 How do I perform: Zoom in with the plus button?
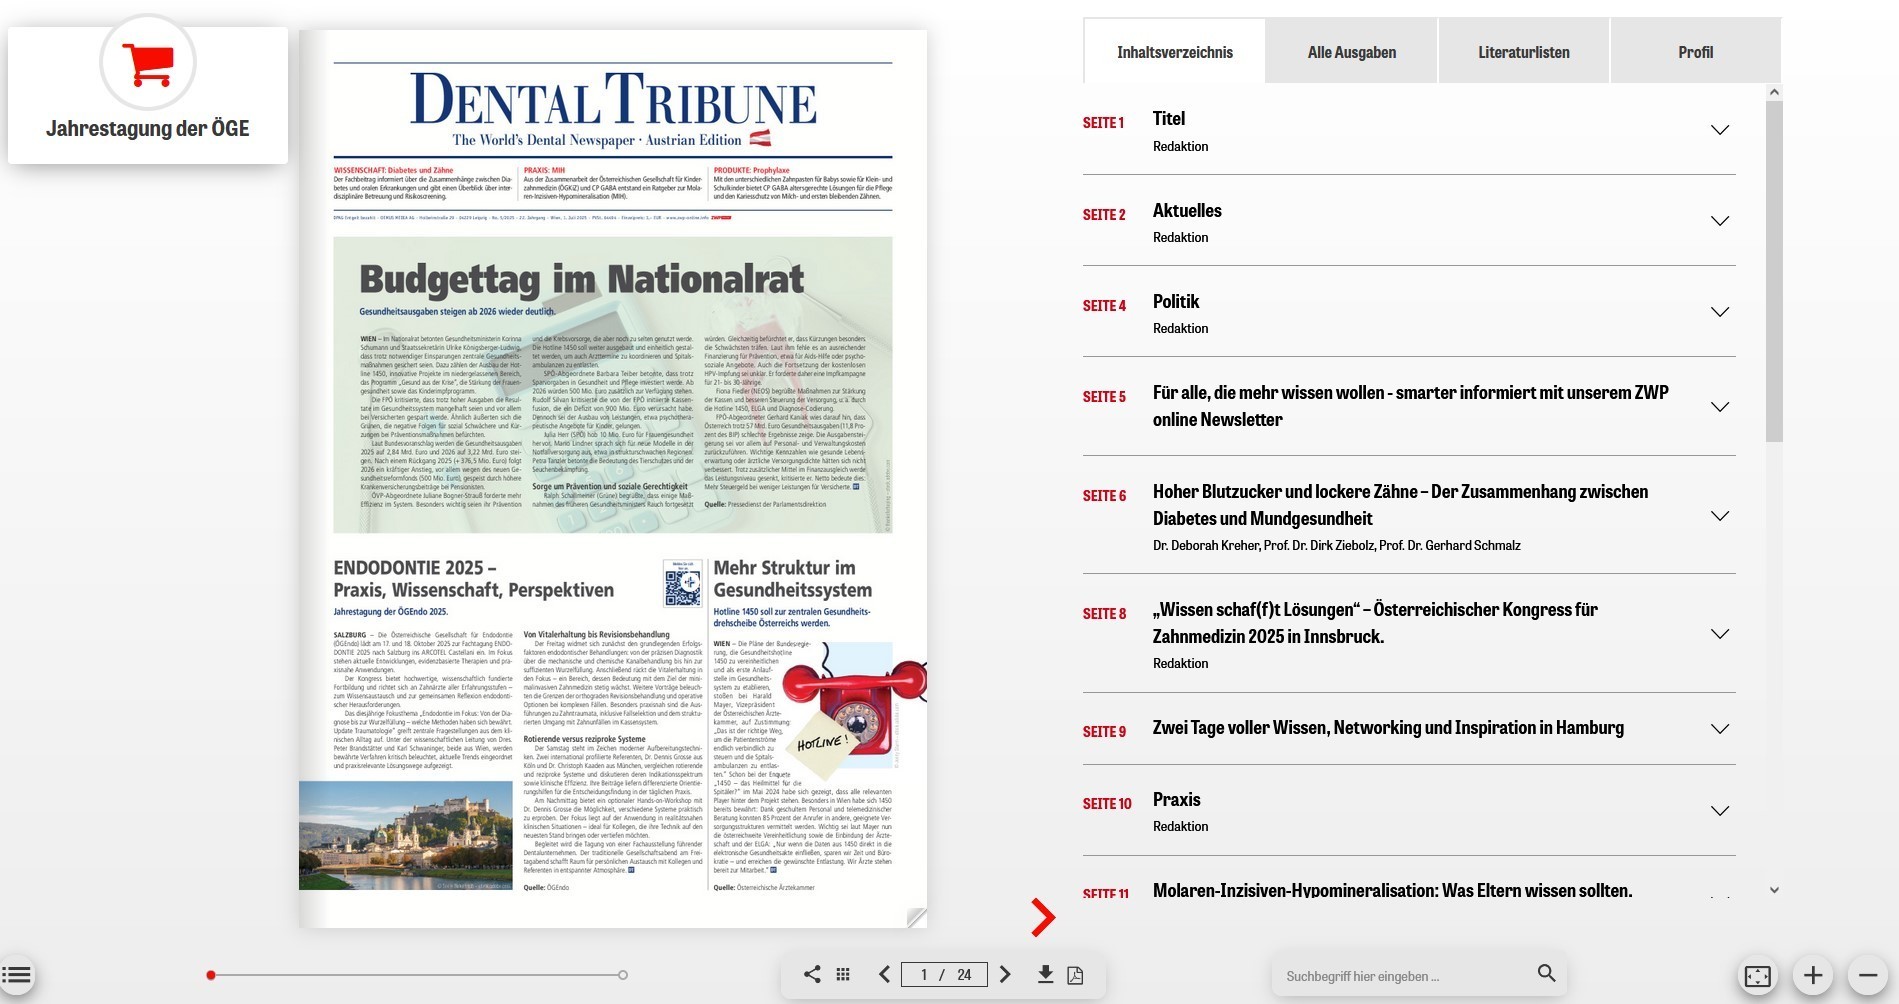[1813, 975]
